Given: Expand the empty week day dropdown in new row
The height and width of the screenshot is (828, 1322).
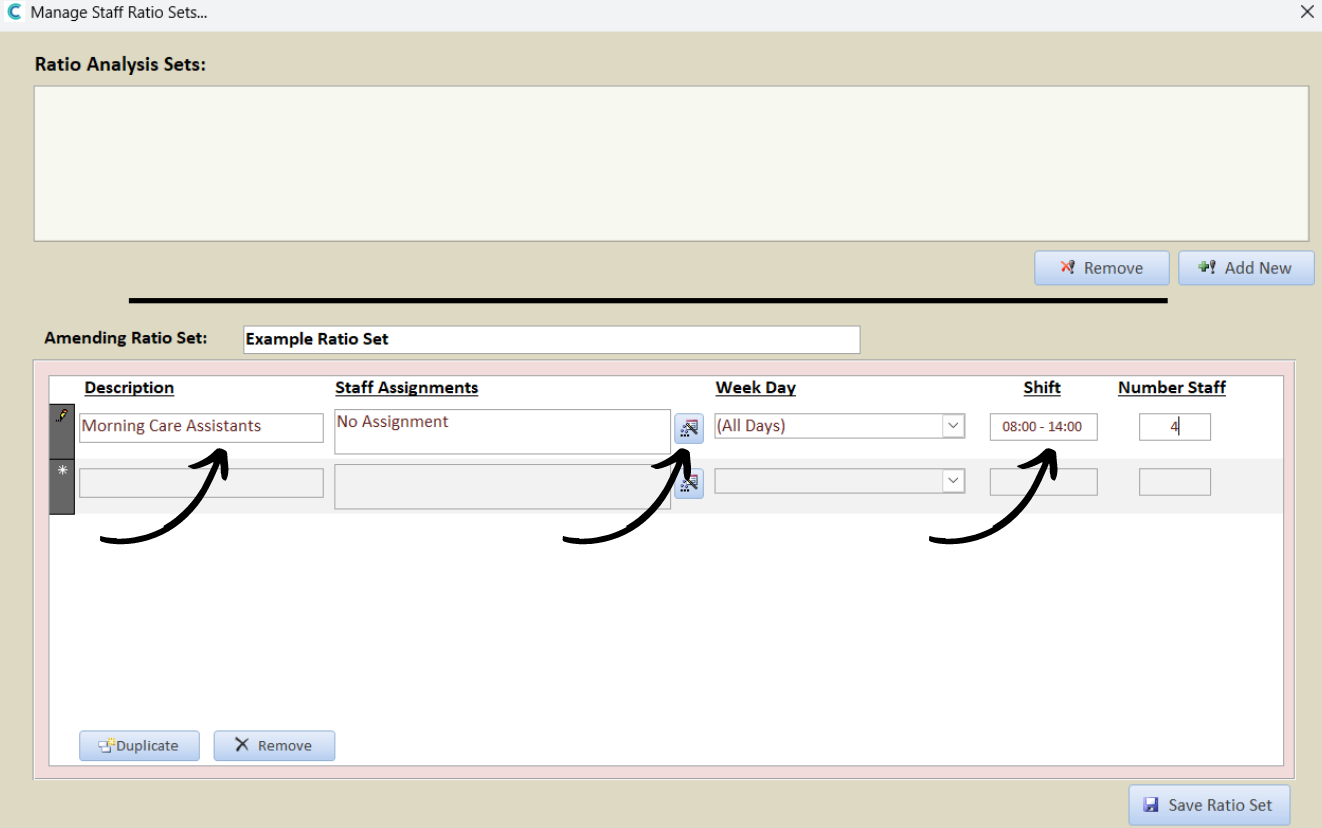Looking at the screenshot, I should click(953, 481).
